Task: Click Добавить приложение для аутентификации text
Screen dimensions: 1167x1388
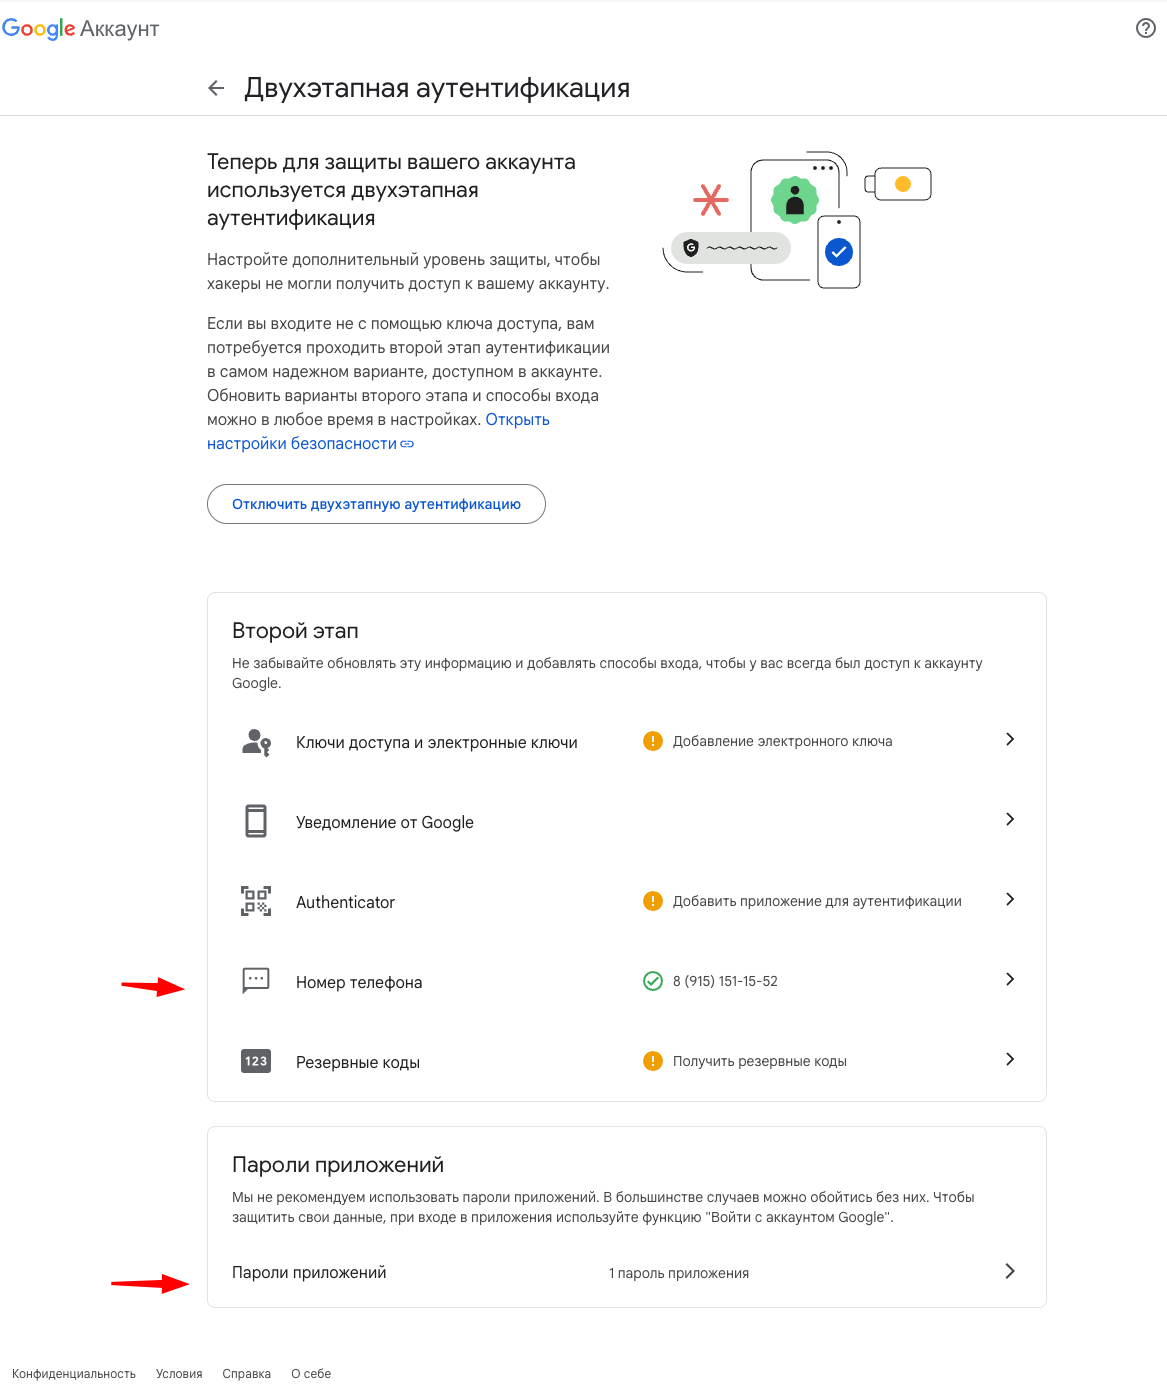Action: coord(817,901)
